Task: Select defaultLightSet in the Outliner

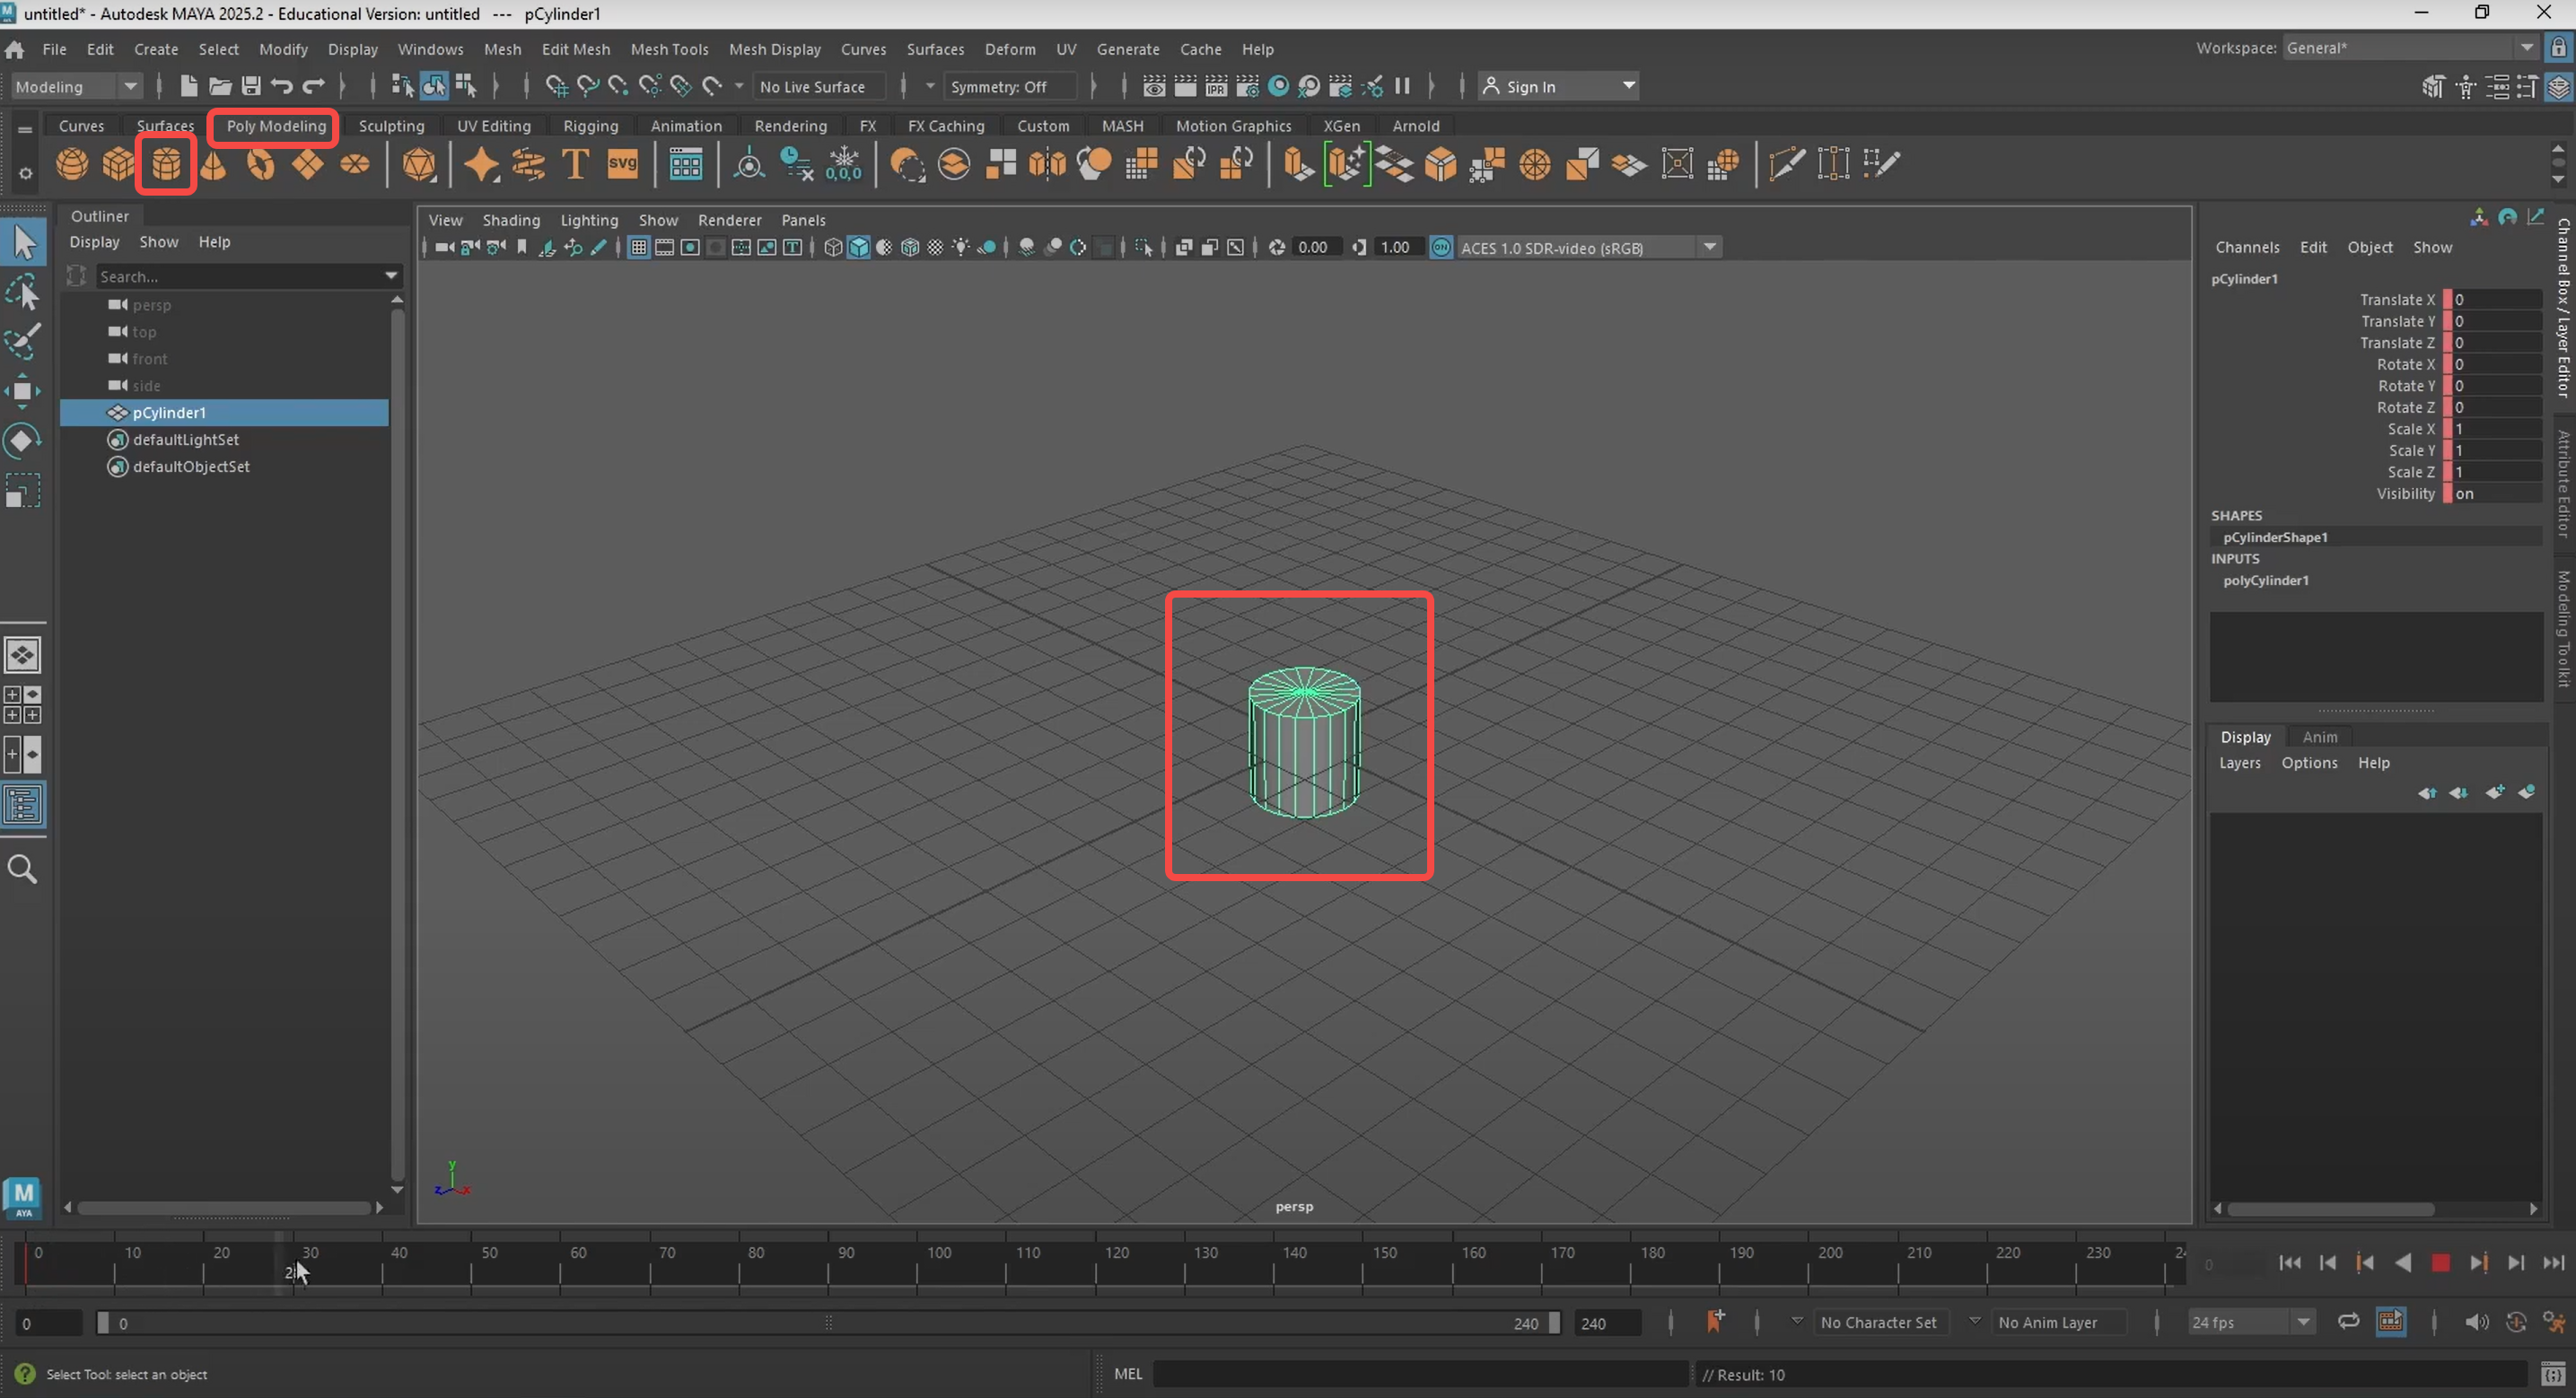Action: click(186, 439)
